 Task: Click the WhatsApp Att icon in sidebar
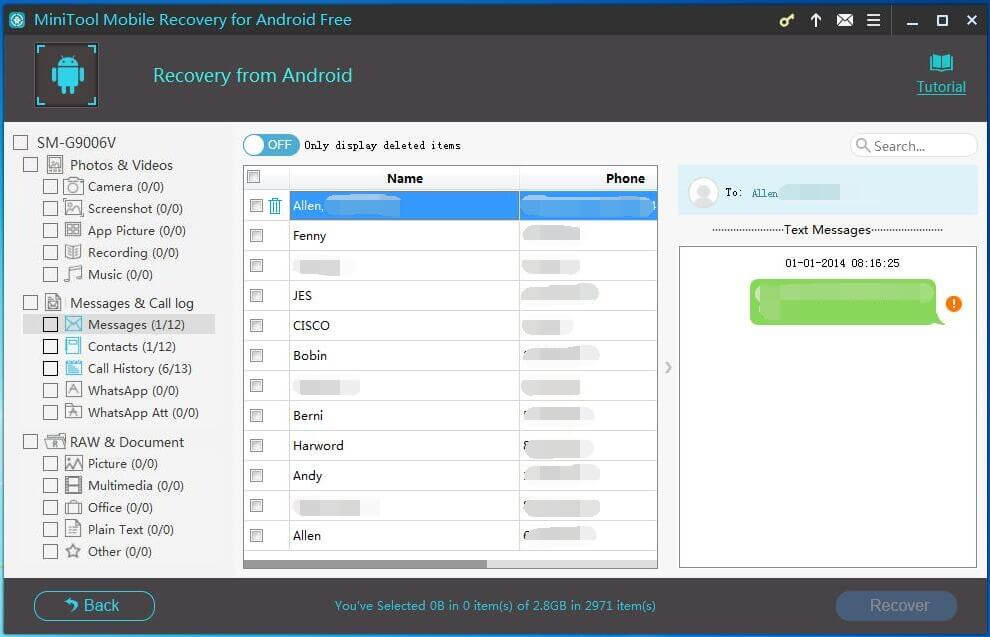(x=73, y=412)
